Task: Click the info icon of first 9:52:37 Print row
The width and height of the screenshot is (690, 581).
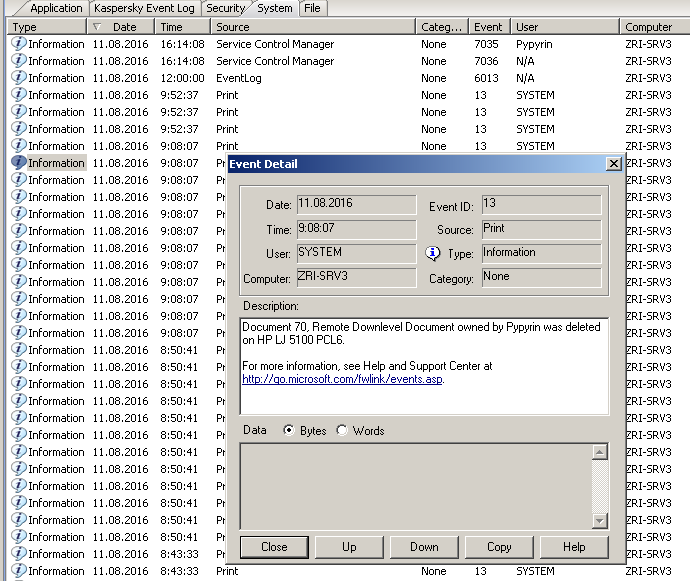Action: (18, 95)
